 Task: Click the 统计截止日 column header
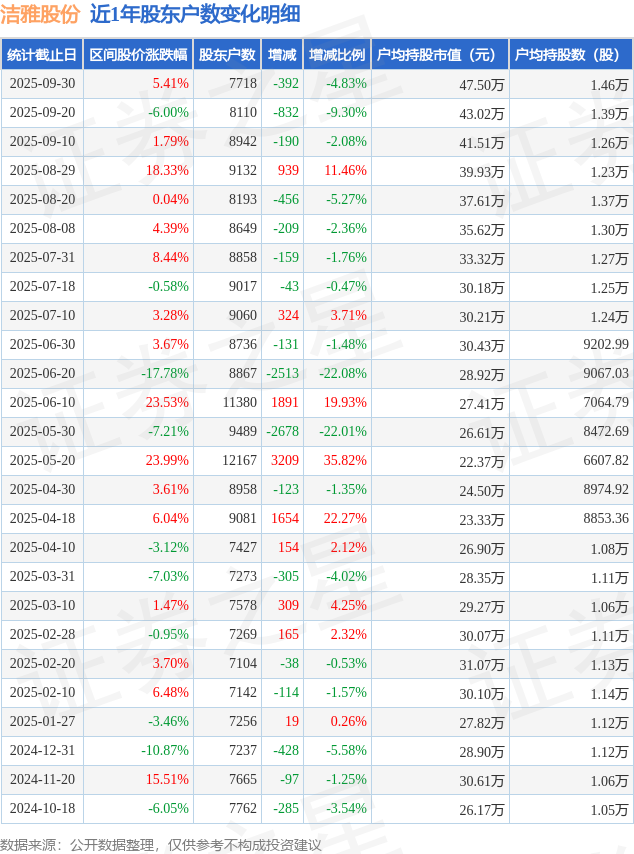pos(42,55)
